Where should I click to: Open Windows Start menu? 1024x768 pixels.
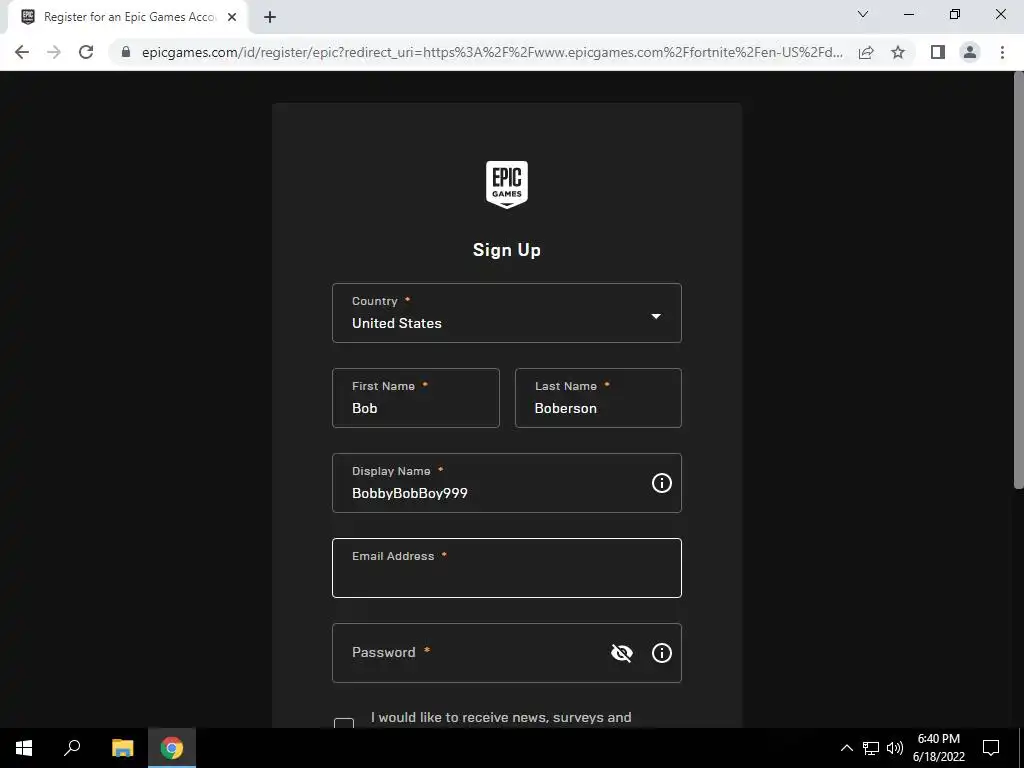pos(24,748)
